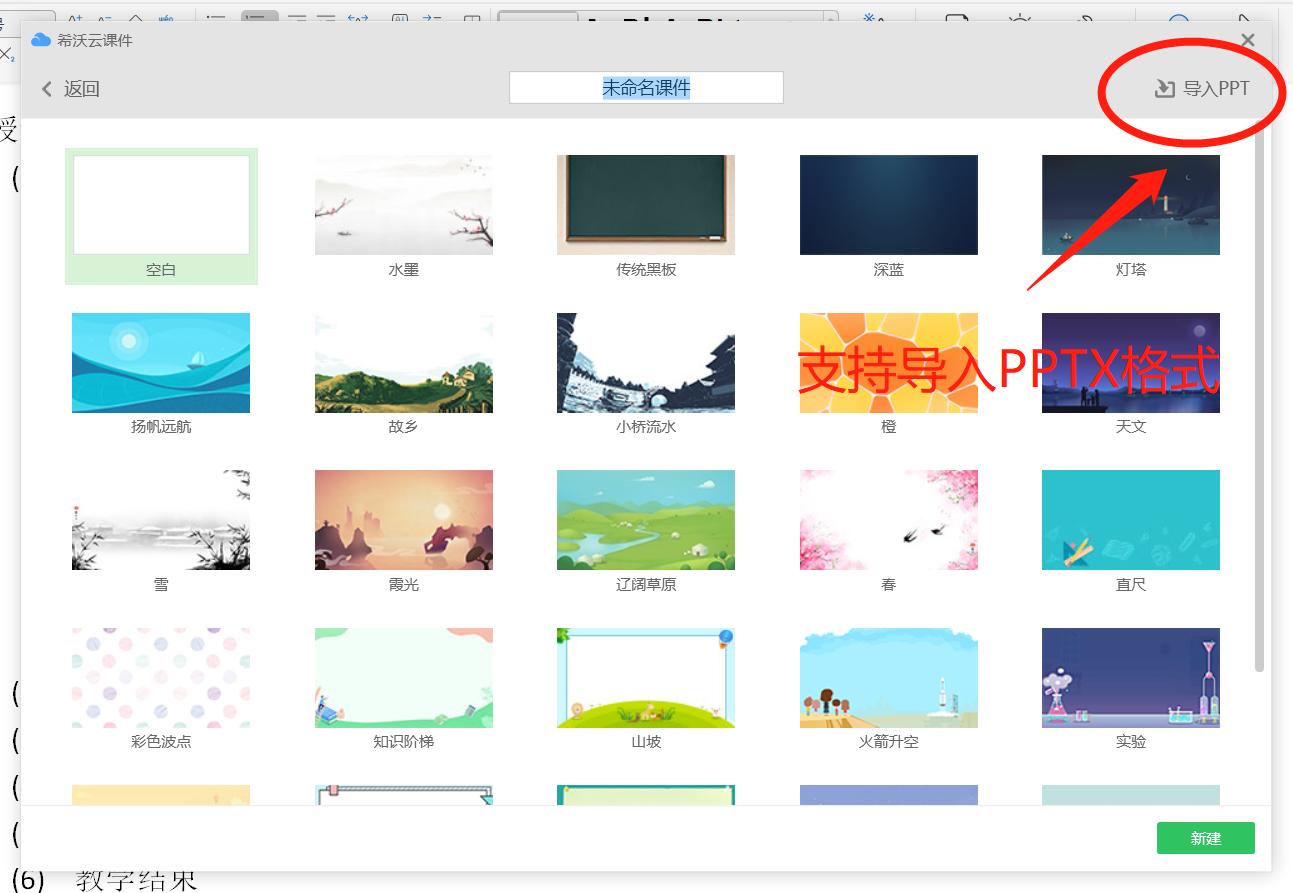This screenshot has width=1293, height=893.
Task: Select the 故乡 template thumbnail
Action: coord(403,362)
